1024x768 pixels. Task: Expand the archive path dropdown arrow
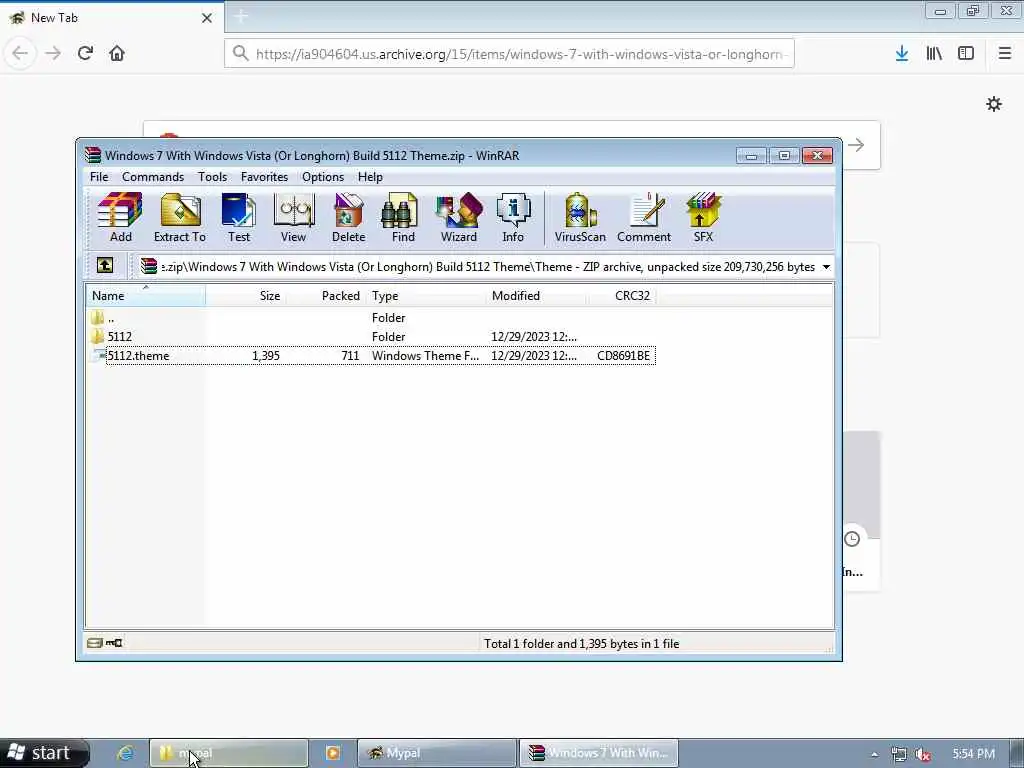coord(826,266)
